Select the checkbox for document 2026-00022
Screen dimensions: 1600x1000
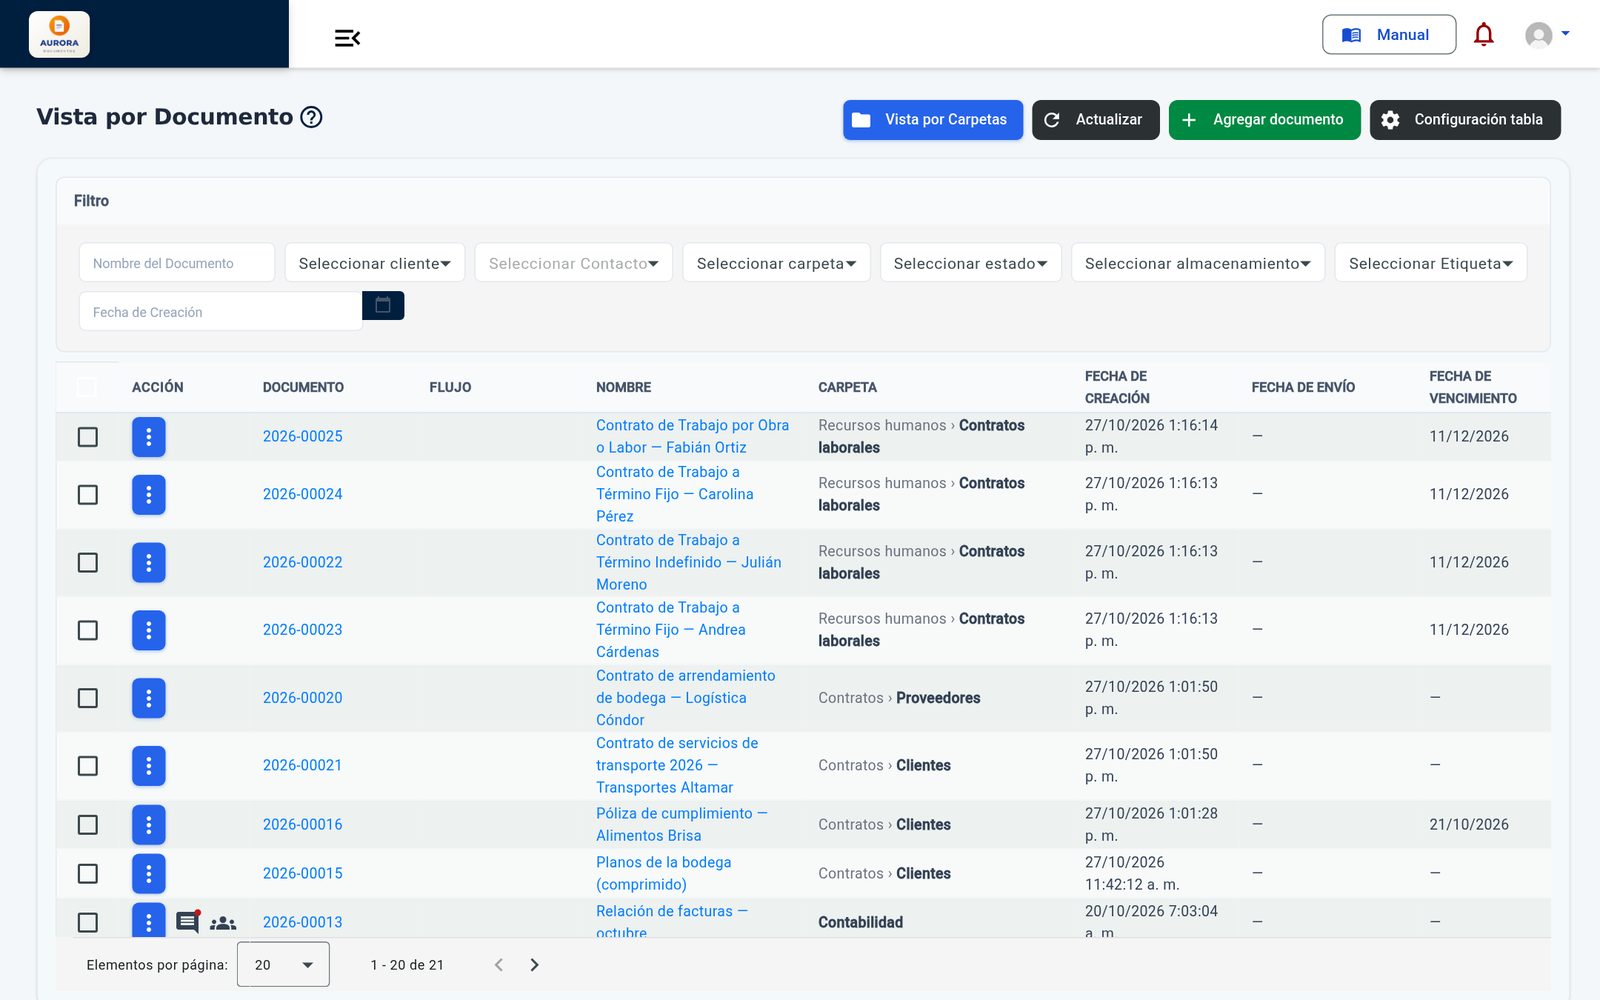(x=88, y=562)
